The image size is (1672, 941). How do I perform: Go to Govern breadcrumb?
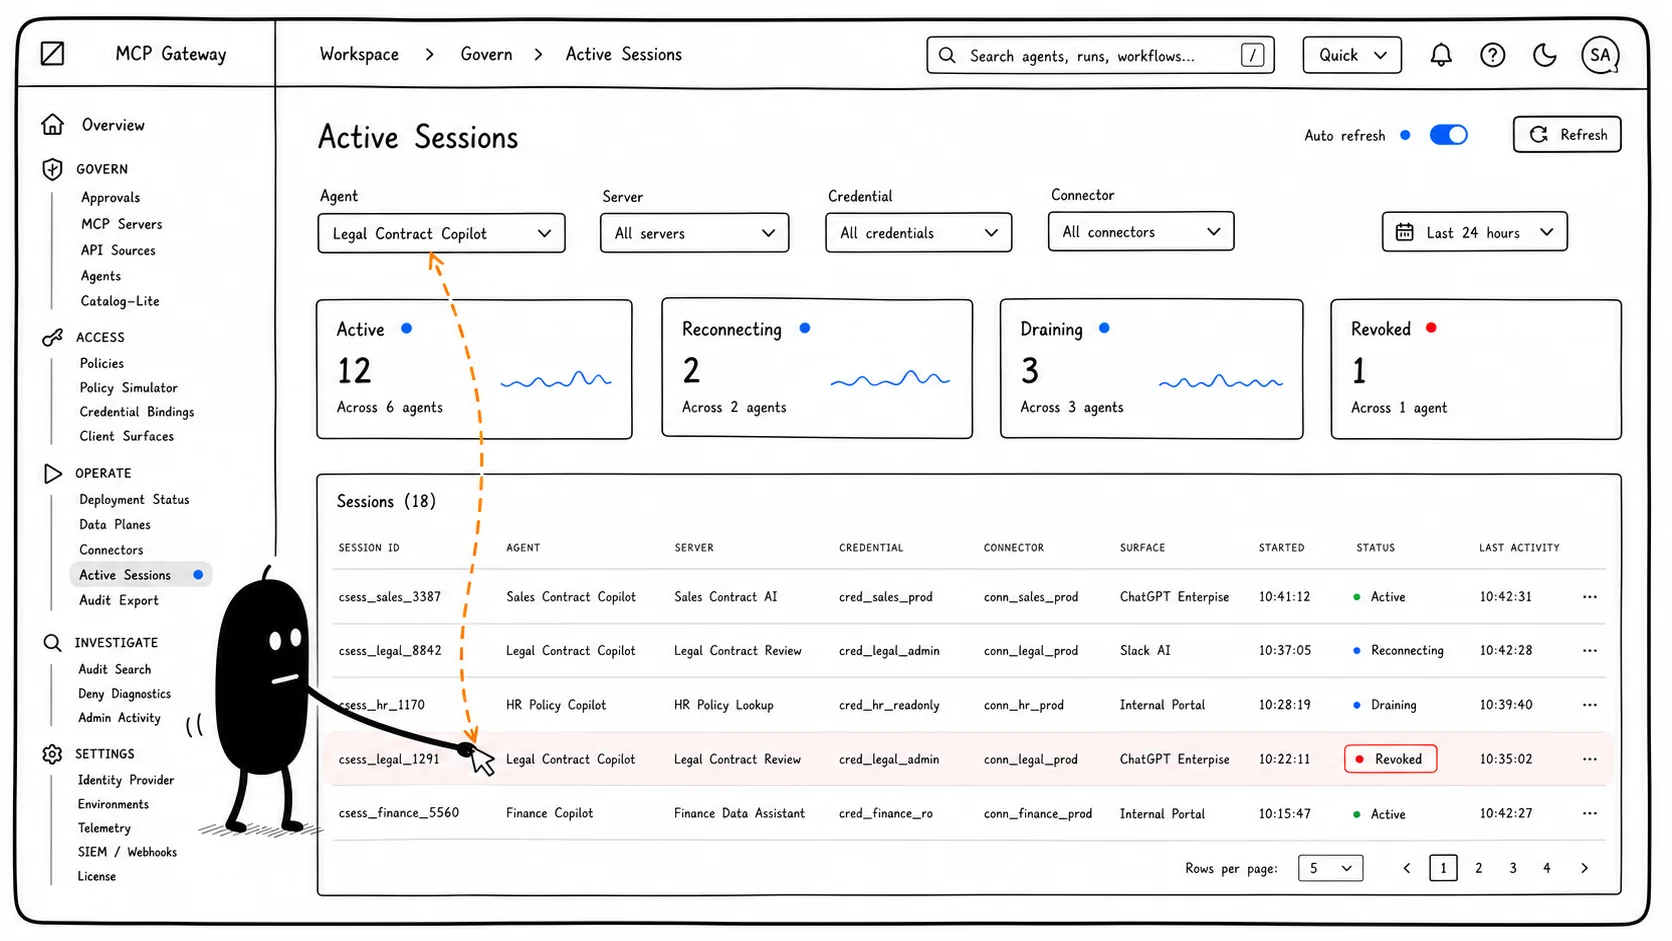tap(486, 54)
